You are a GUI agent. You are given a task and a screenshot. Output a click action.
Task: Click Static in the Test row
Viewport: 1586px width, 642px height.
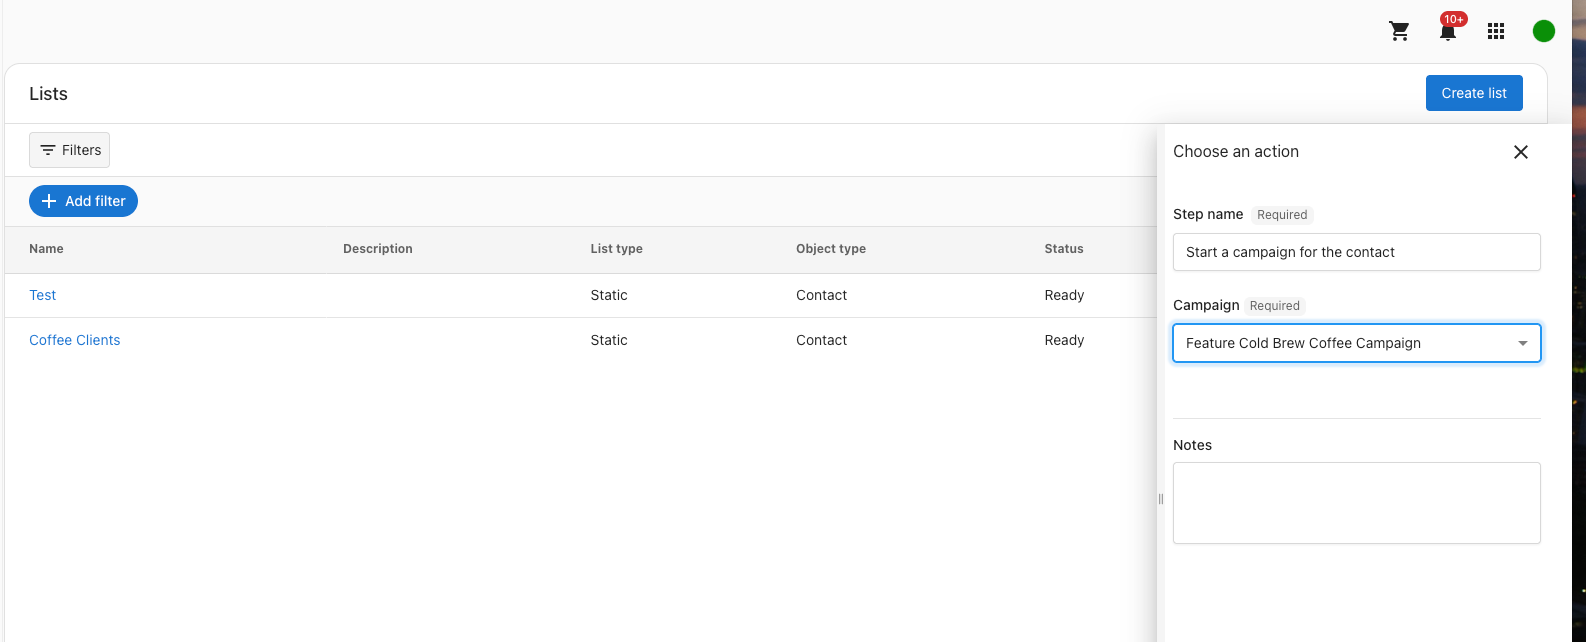coord(609,295)
